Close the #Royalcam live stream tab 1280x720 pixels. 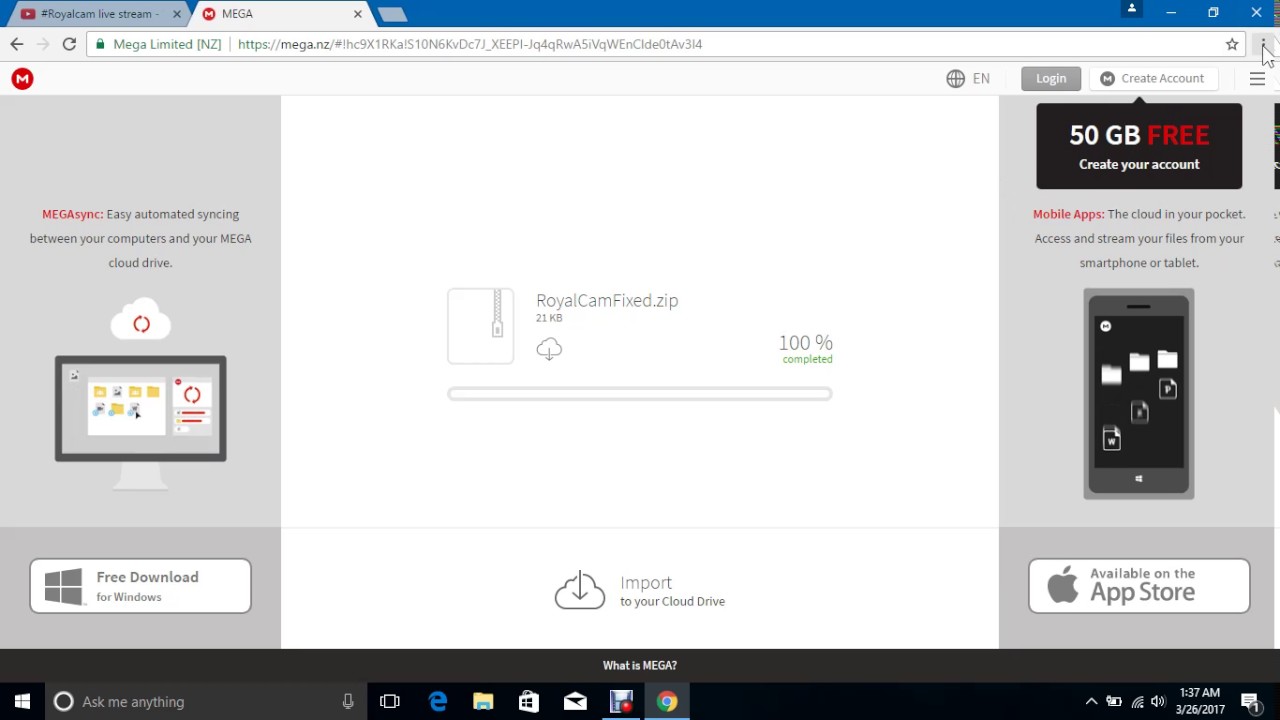[x=177, y=14]
